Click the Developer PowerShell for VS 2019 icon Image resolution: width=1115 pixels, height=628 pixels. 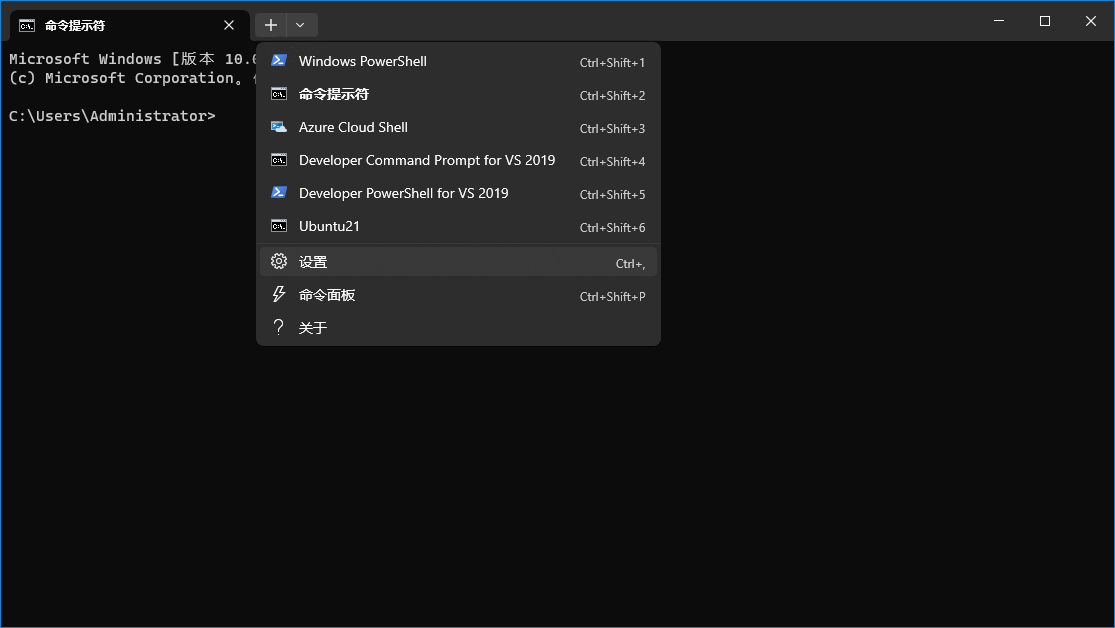279,193
